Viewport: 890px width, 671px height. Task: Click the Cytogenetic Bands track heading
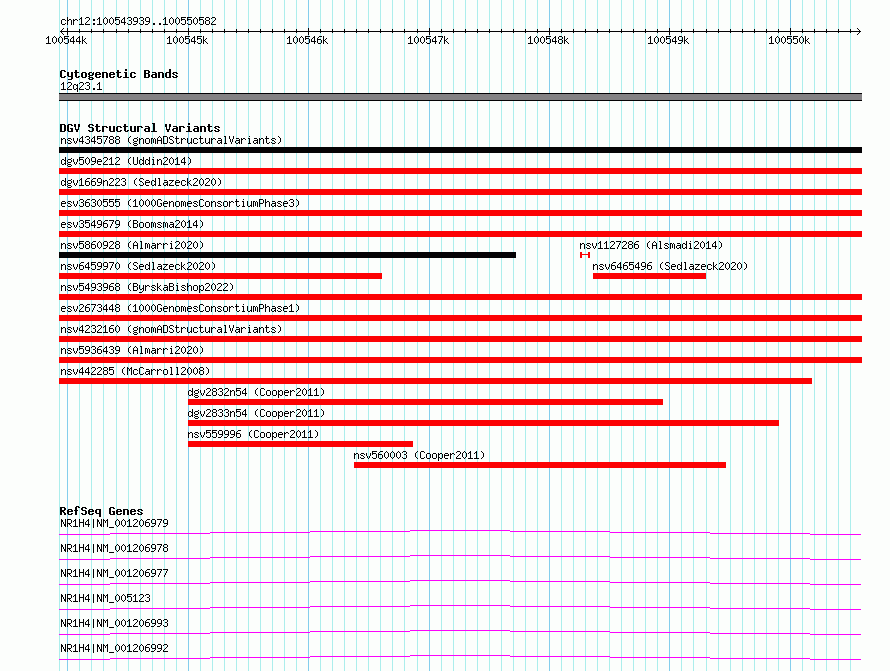point(119,74)
